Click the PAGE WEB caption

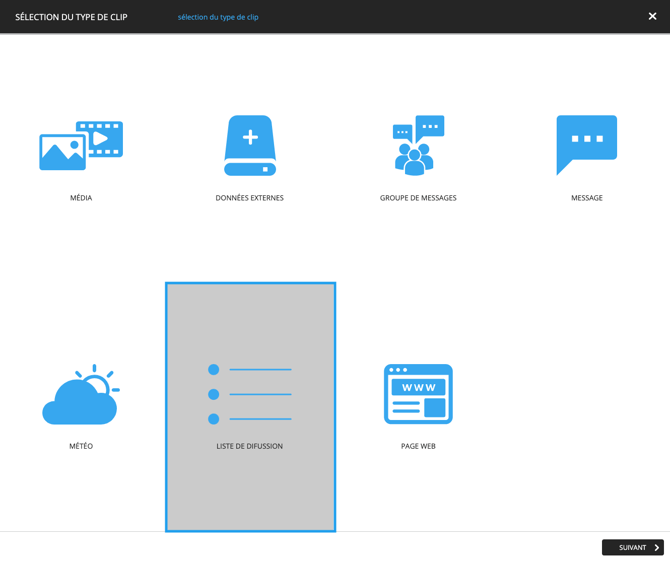pyautogui.click(x=418, y=446)
